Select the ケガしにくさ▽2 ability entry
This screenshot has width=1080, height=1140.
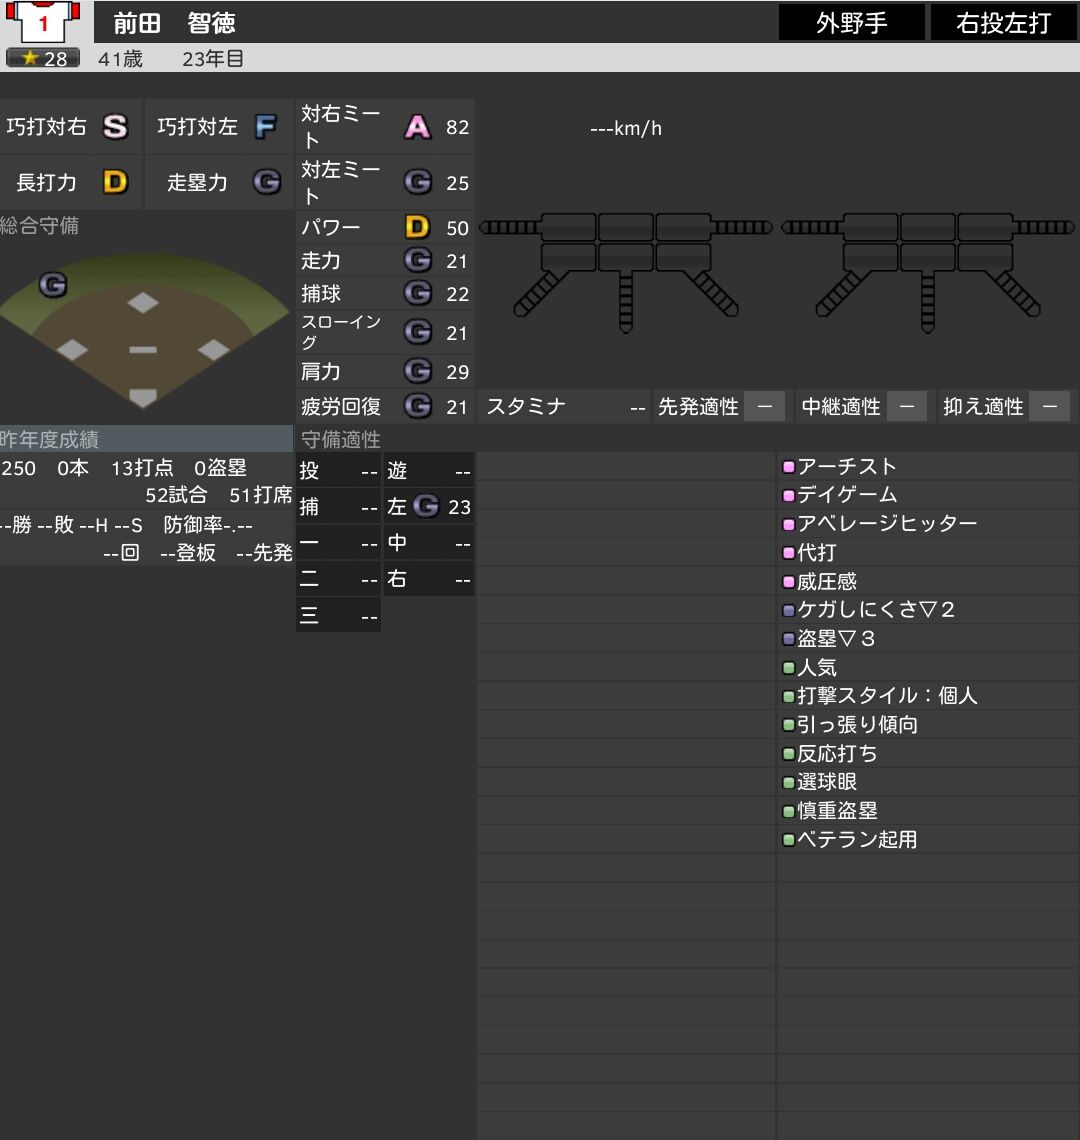(875, 609)
